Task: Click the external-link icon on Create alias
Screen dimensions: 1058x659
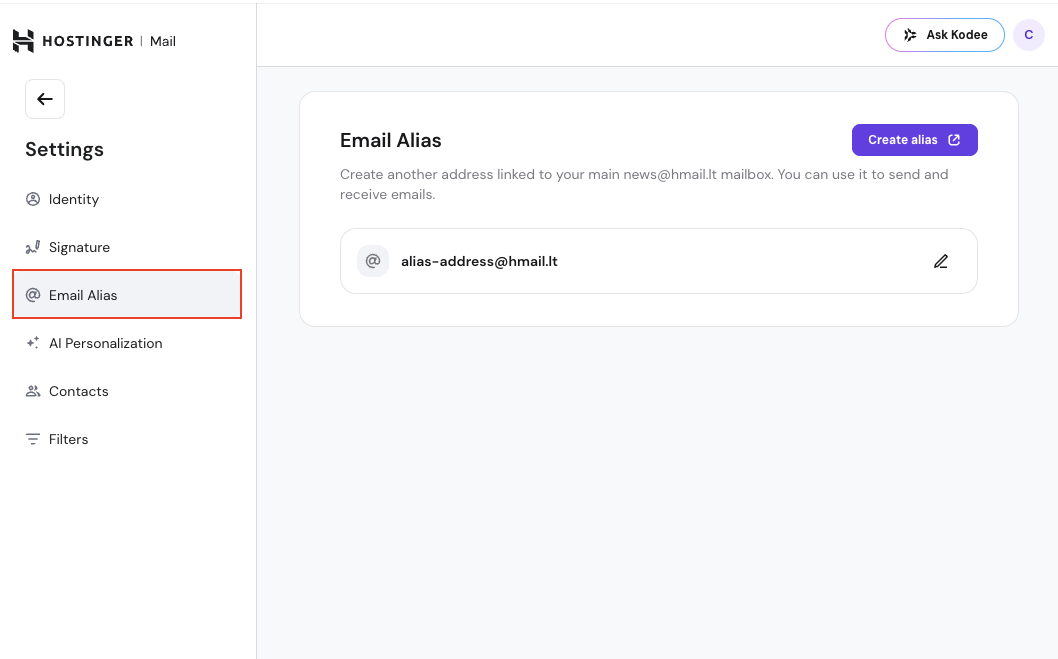Action: 954,140
